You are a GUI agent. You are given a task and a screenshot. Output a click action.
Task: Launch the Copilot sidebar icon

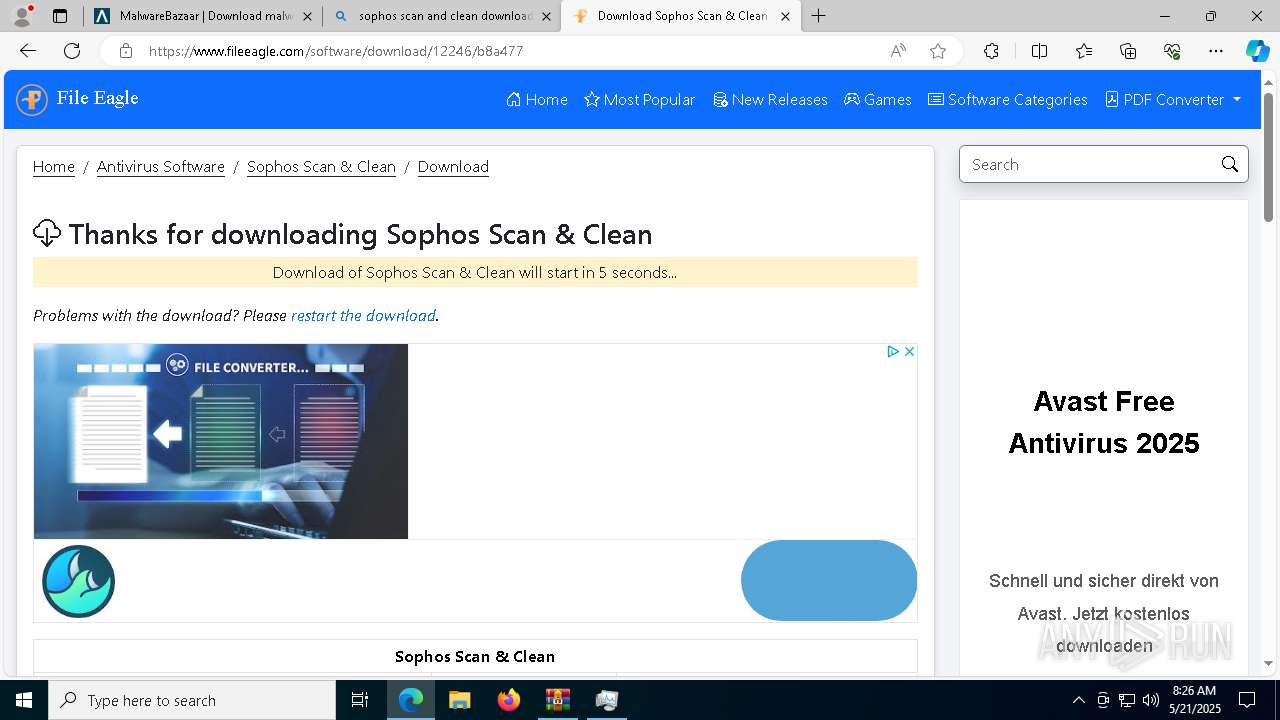tap(1257, 51)
